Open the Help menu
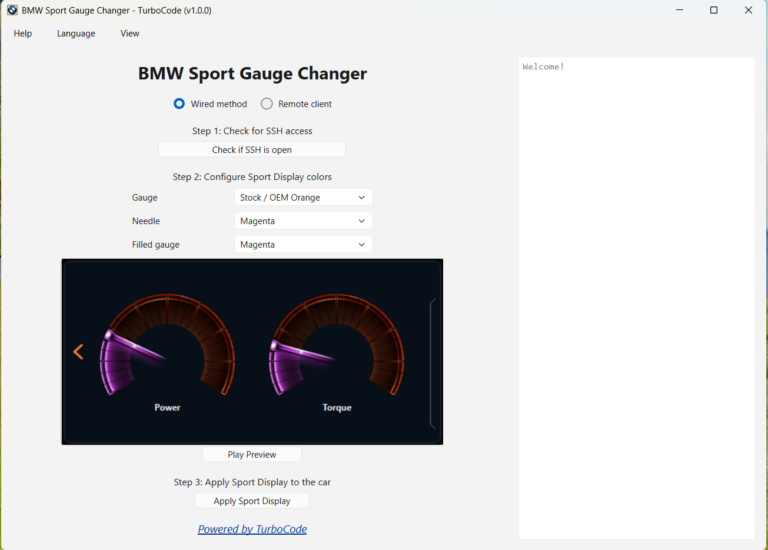The width and height of the screenshot is (768, 550). pos(23,33)
